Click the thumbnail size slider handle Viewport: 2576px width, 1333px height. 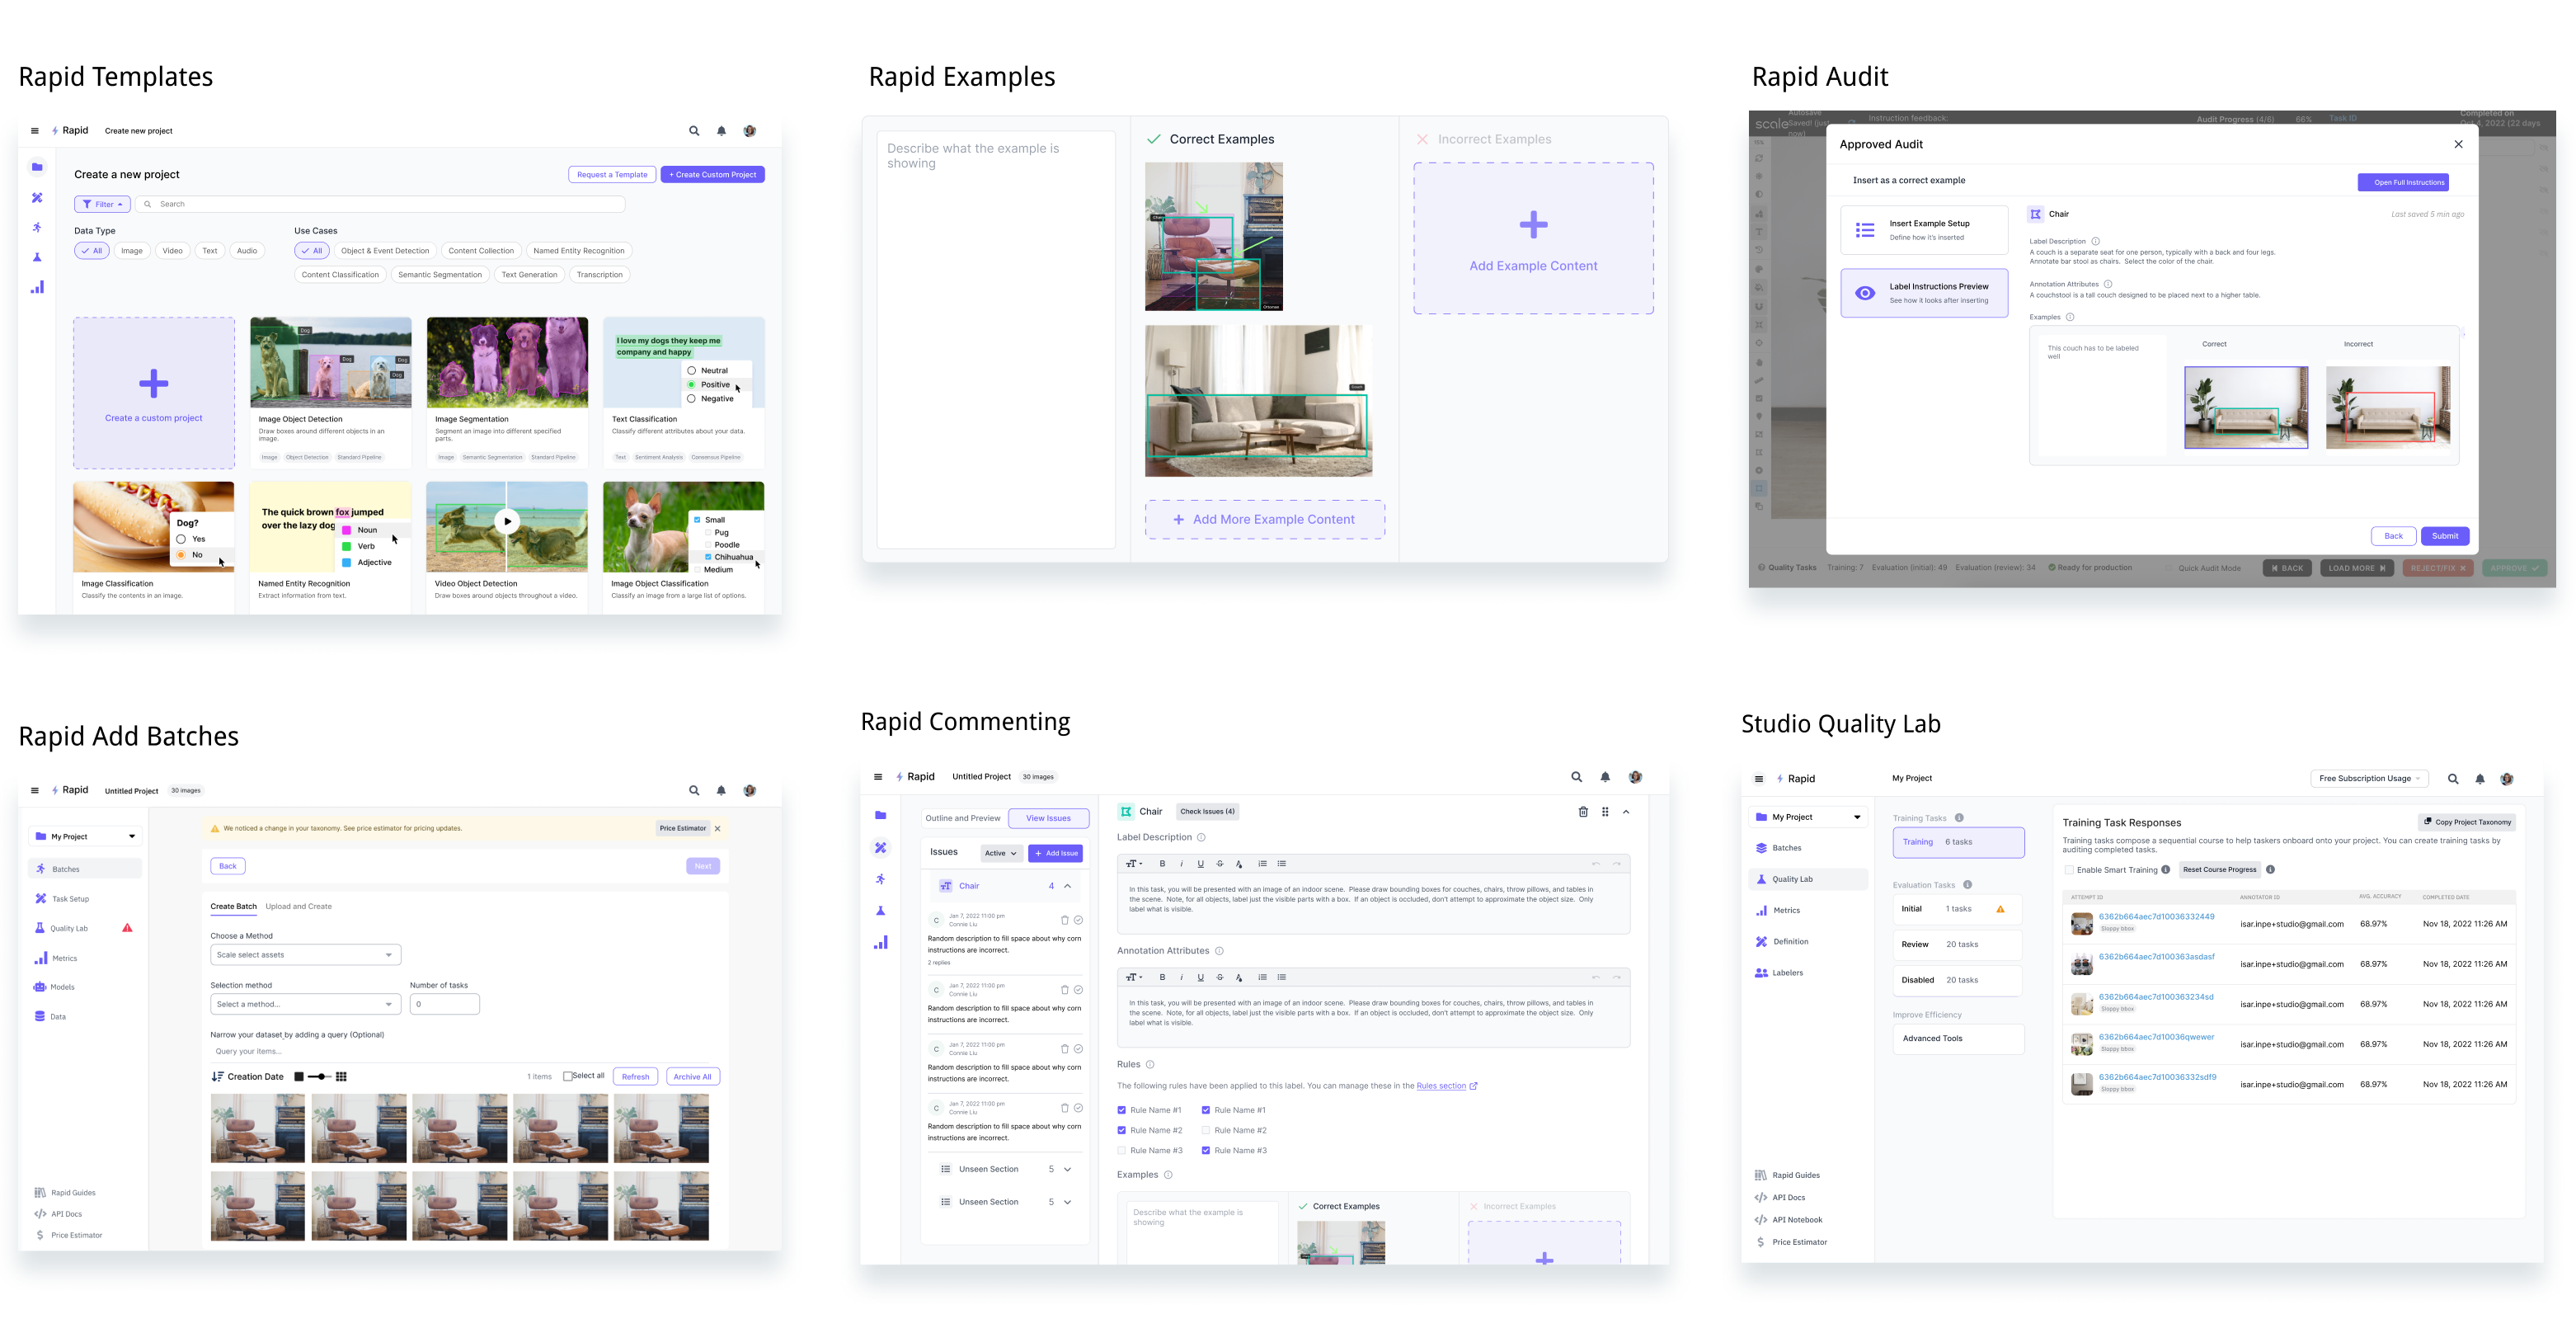click(322, 1077)
